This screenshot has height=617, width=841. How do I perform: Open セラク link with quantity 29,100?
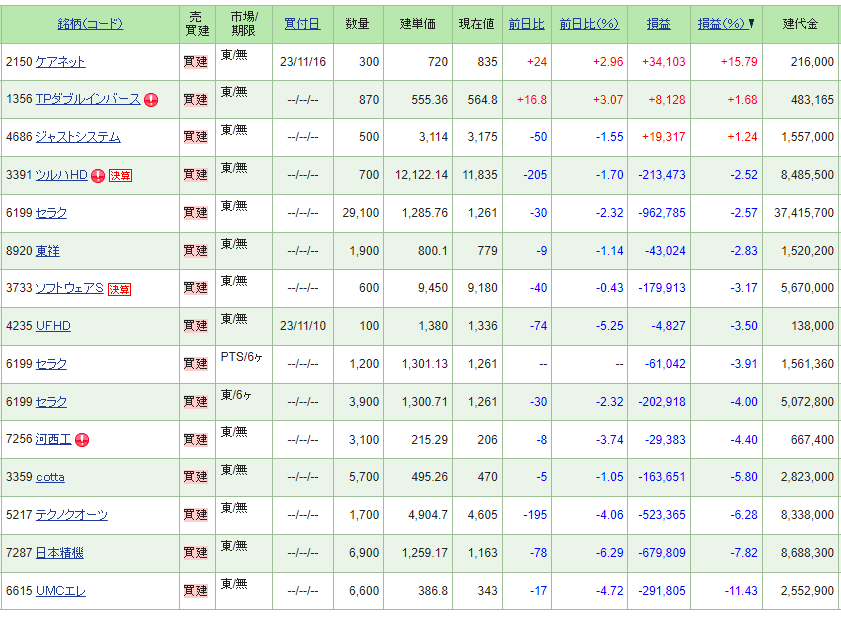point(51,213)
